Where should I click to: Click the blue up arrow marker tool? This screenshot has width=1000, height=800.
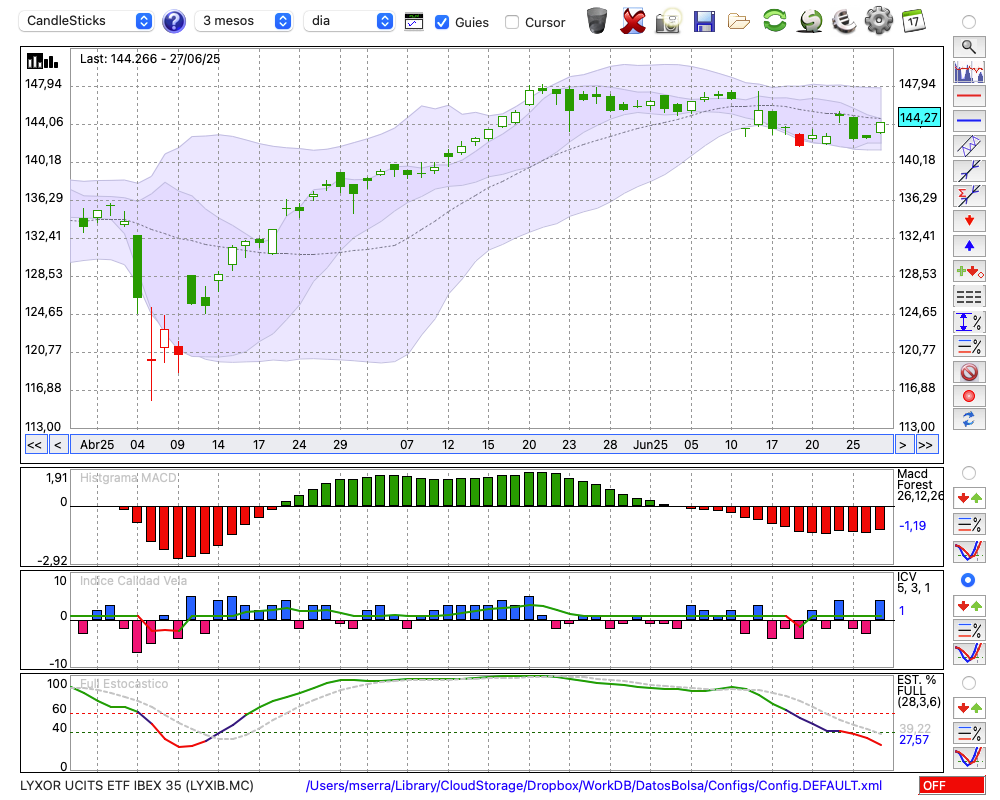pos(969,246)
